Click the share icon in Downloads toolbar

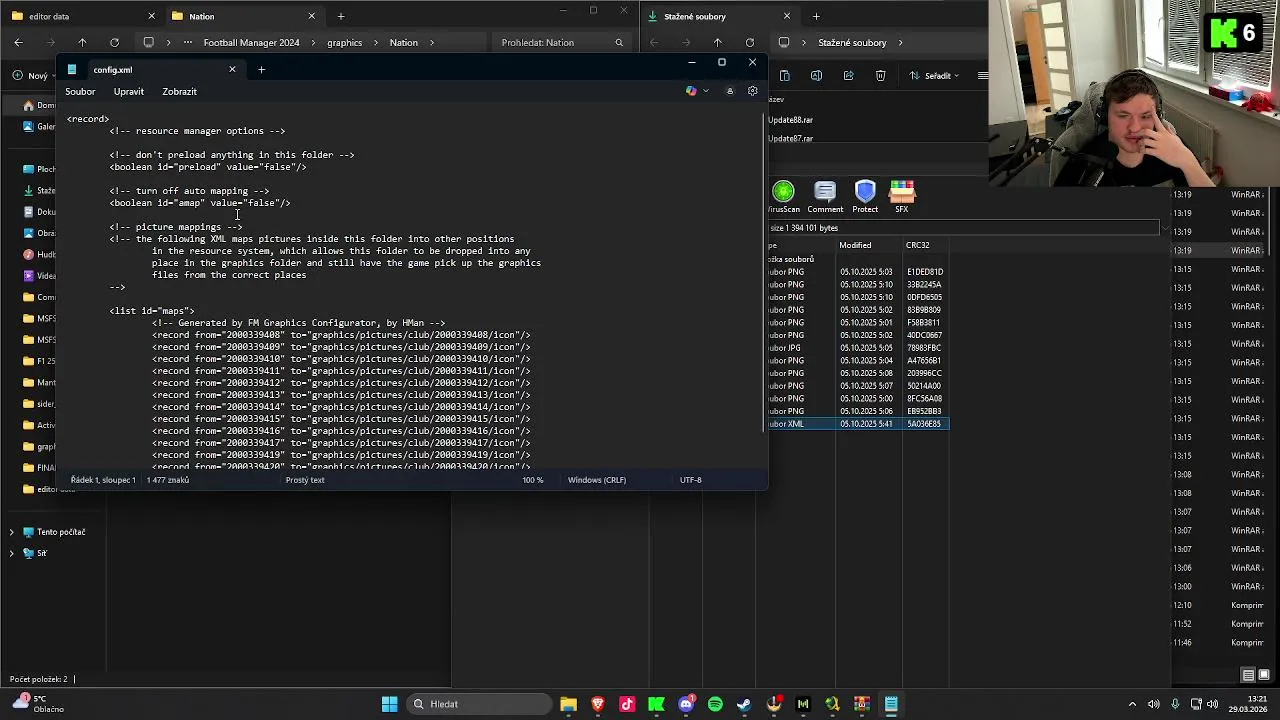(848, 75)
